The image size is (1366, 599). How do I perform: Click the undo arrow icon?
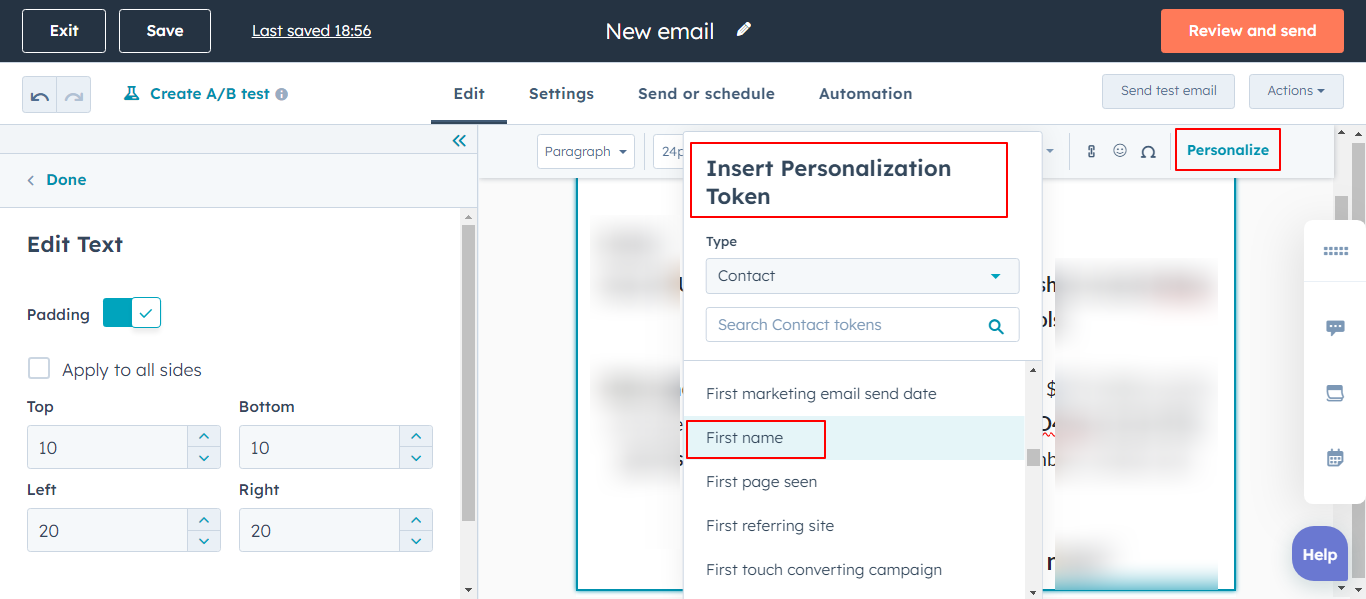[40, 95]
